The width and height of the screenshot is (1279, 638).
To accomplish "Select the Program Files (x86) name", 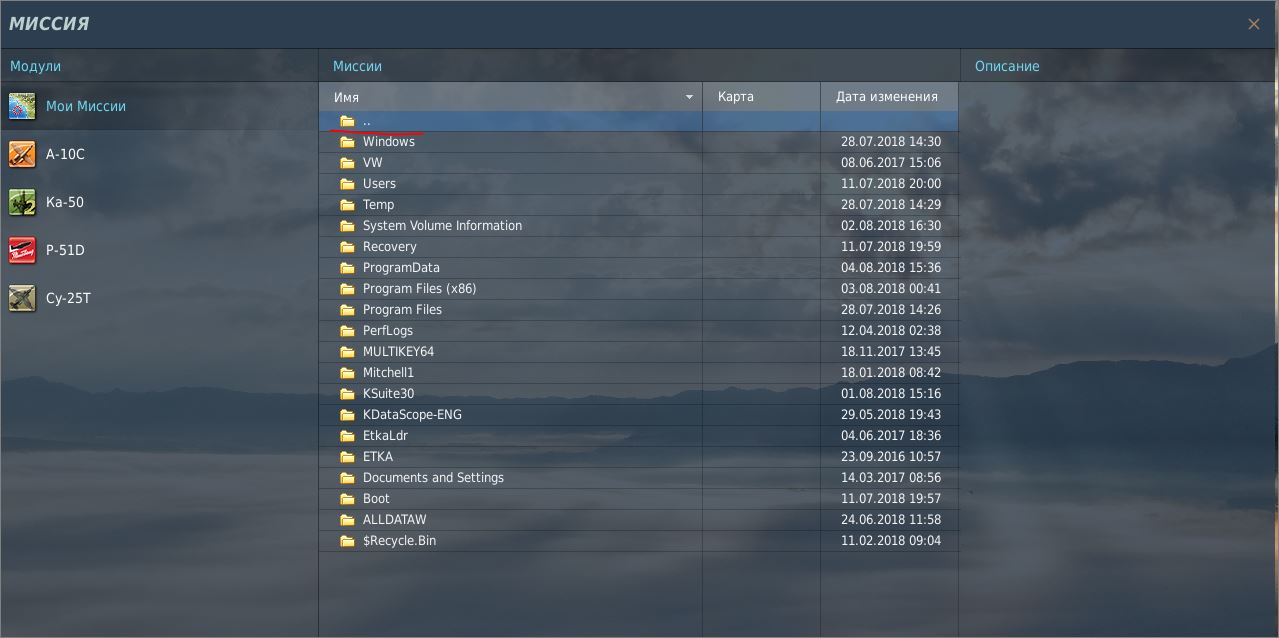I will click(420, 289).
